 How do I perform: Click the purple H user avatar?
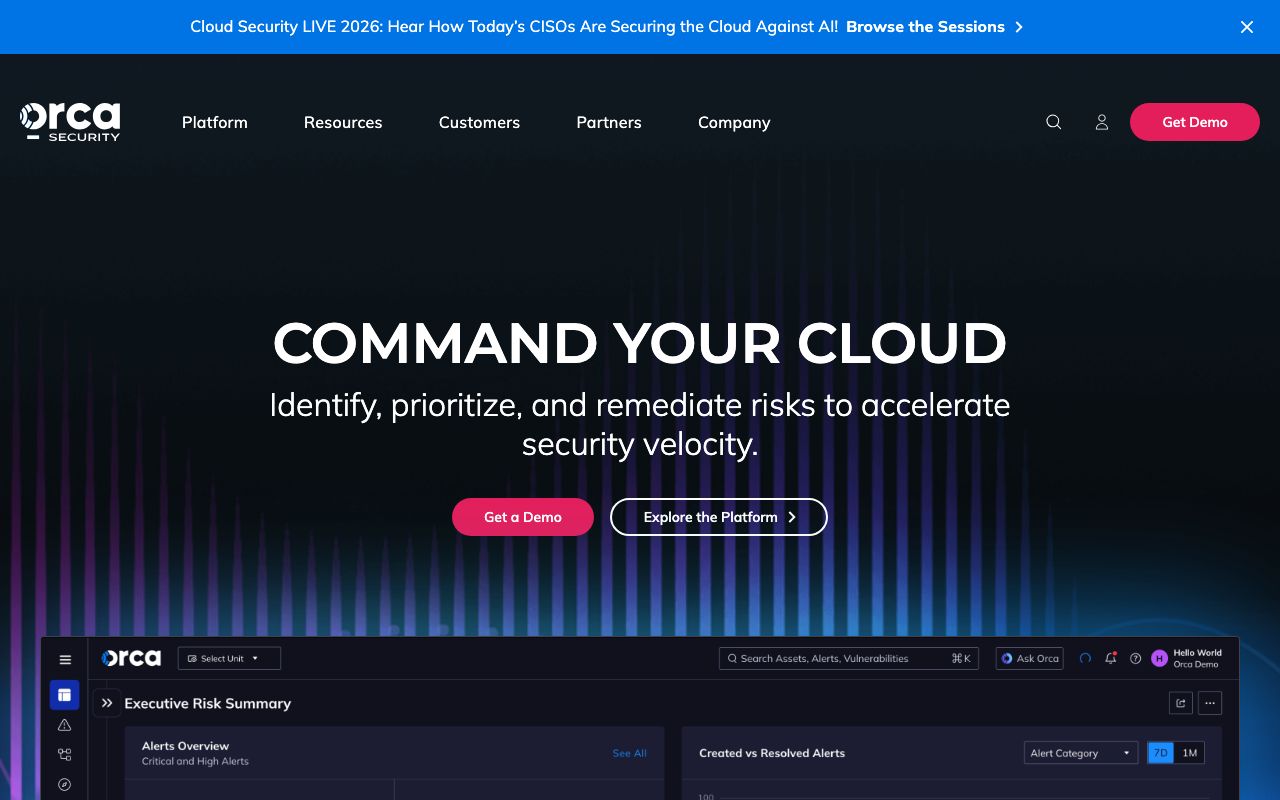click(x=1159, y=658)
